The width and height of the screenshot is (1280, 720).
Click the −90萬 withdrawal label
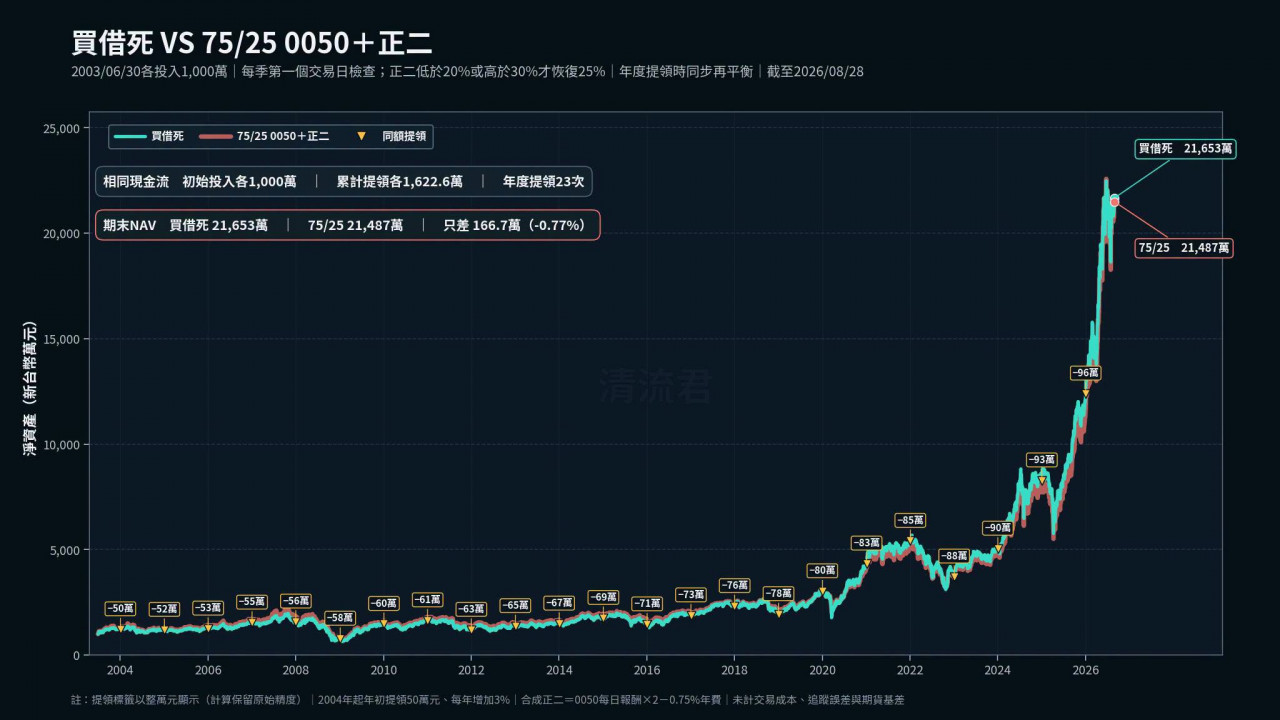[997, 528]
